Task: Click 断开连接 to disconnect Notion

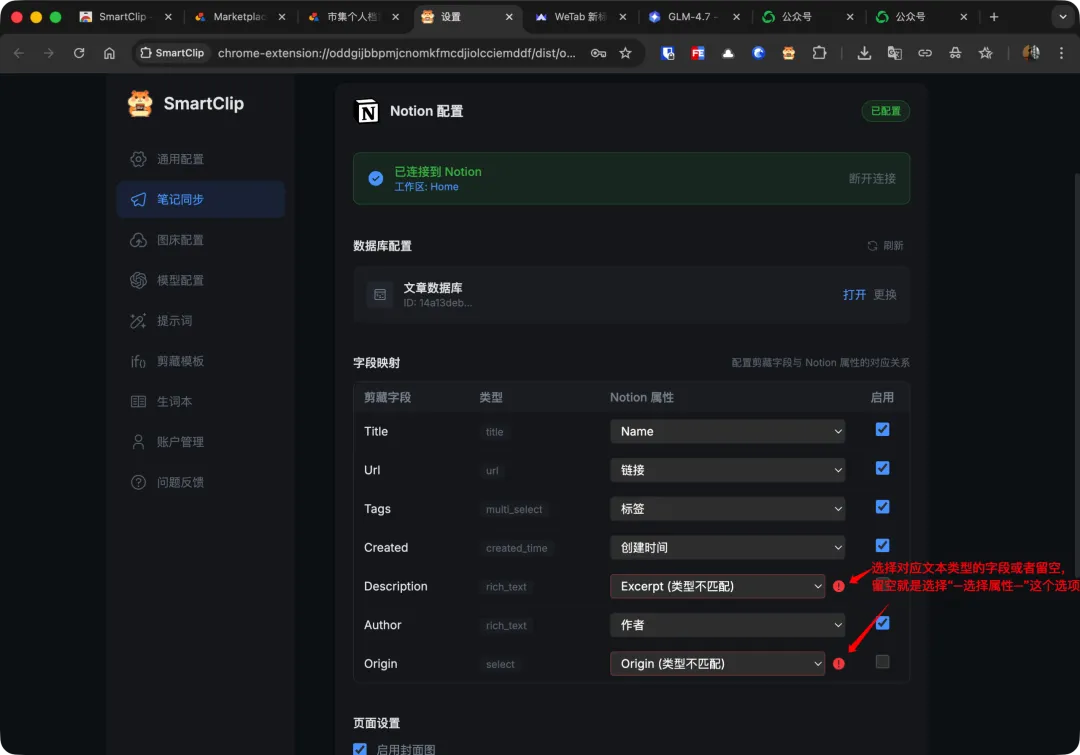Action: point(872,178)
